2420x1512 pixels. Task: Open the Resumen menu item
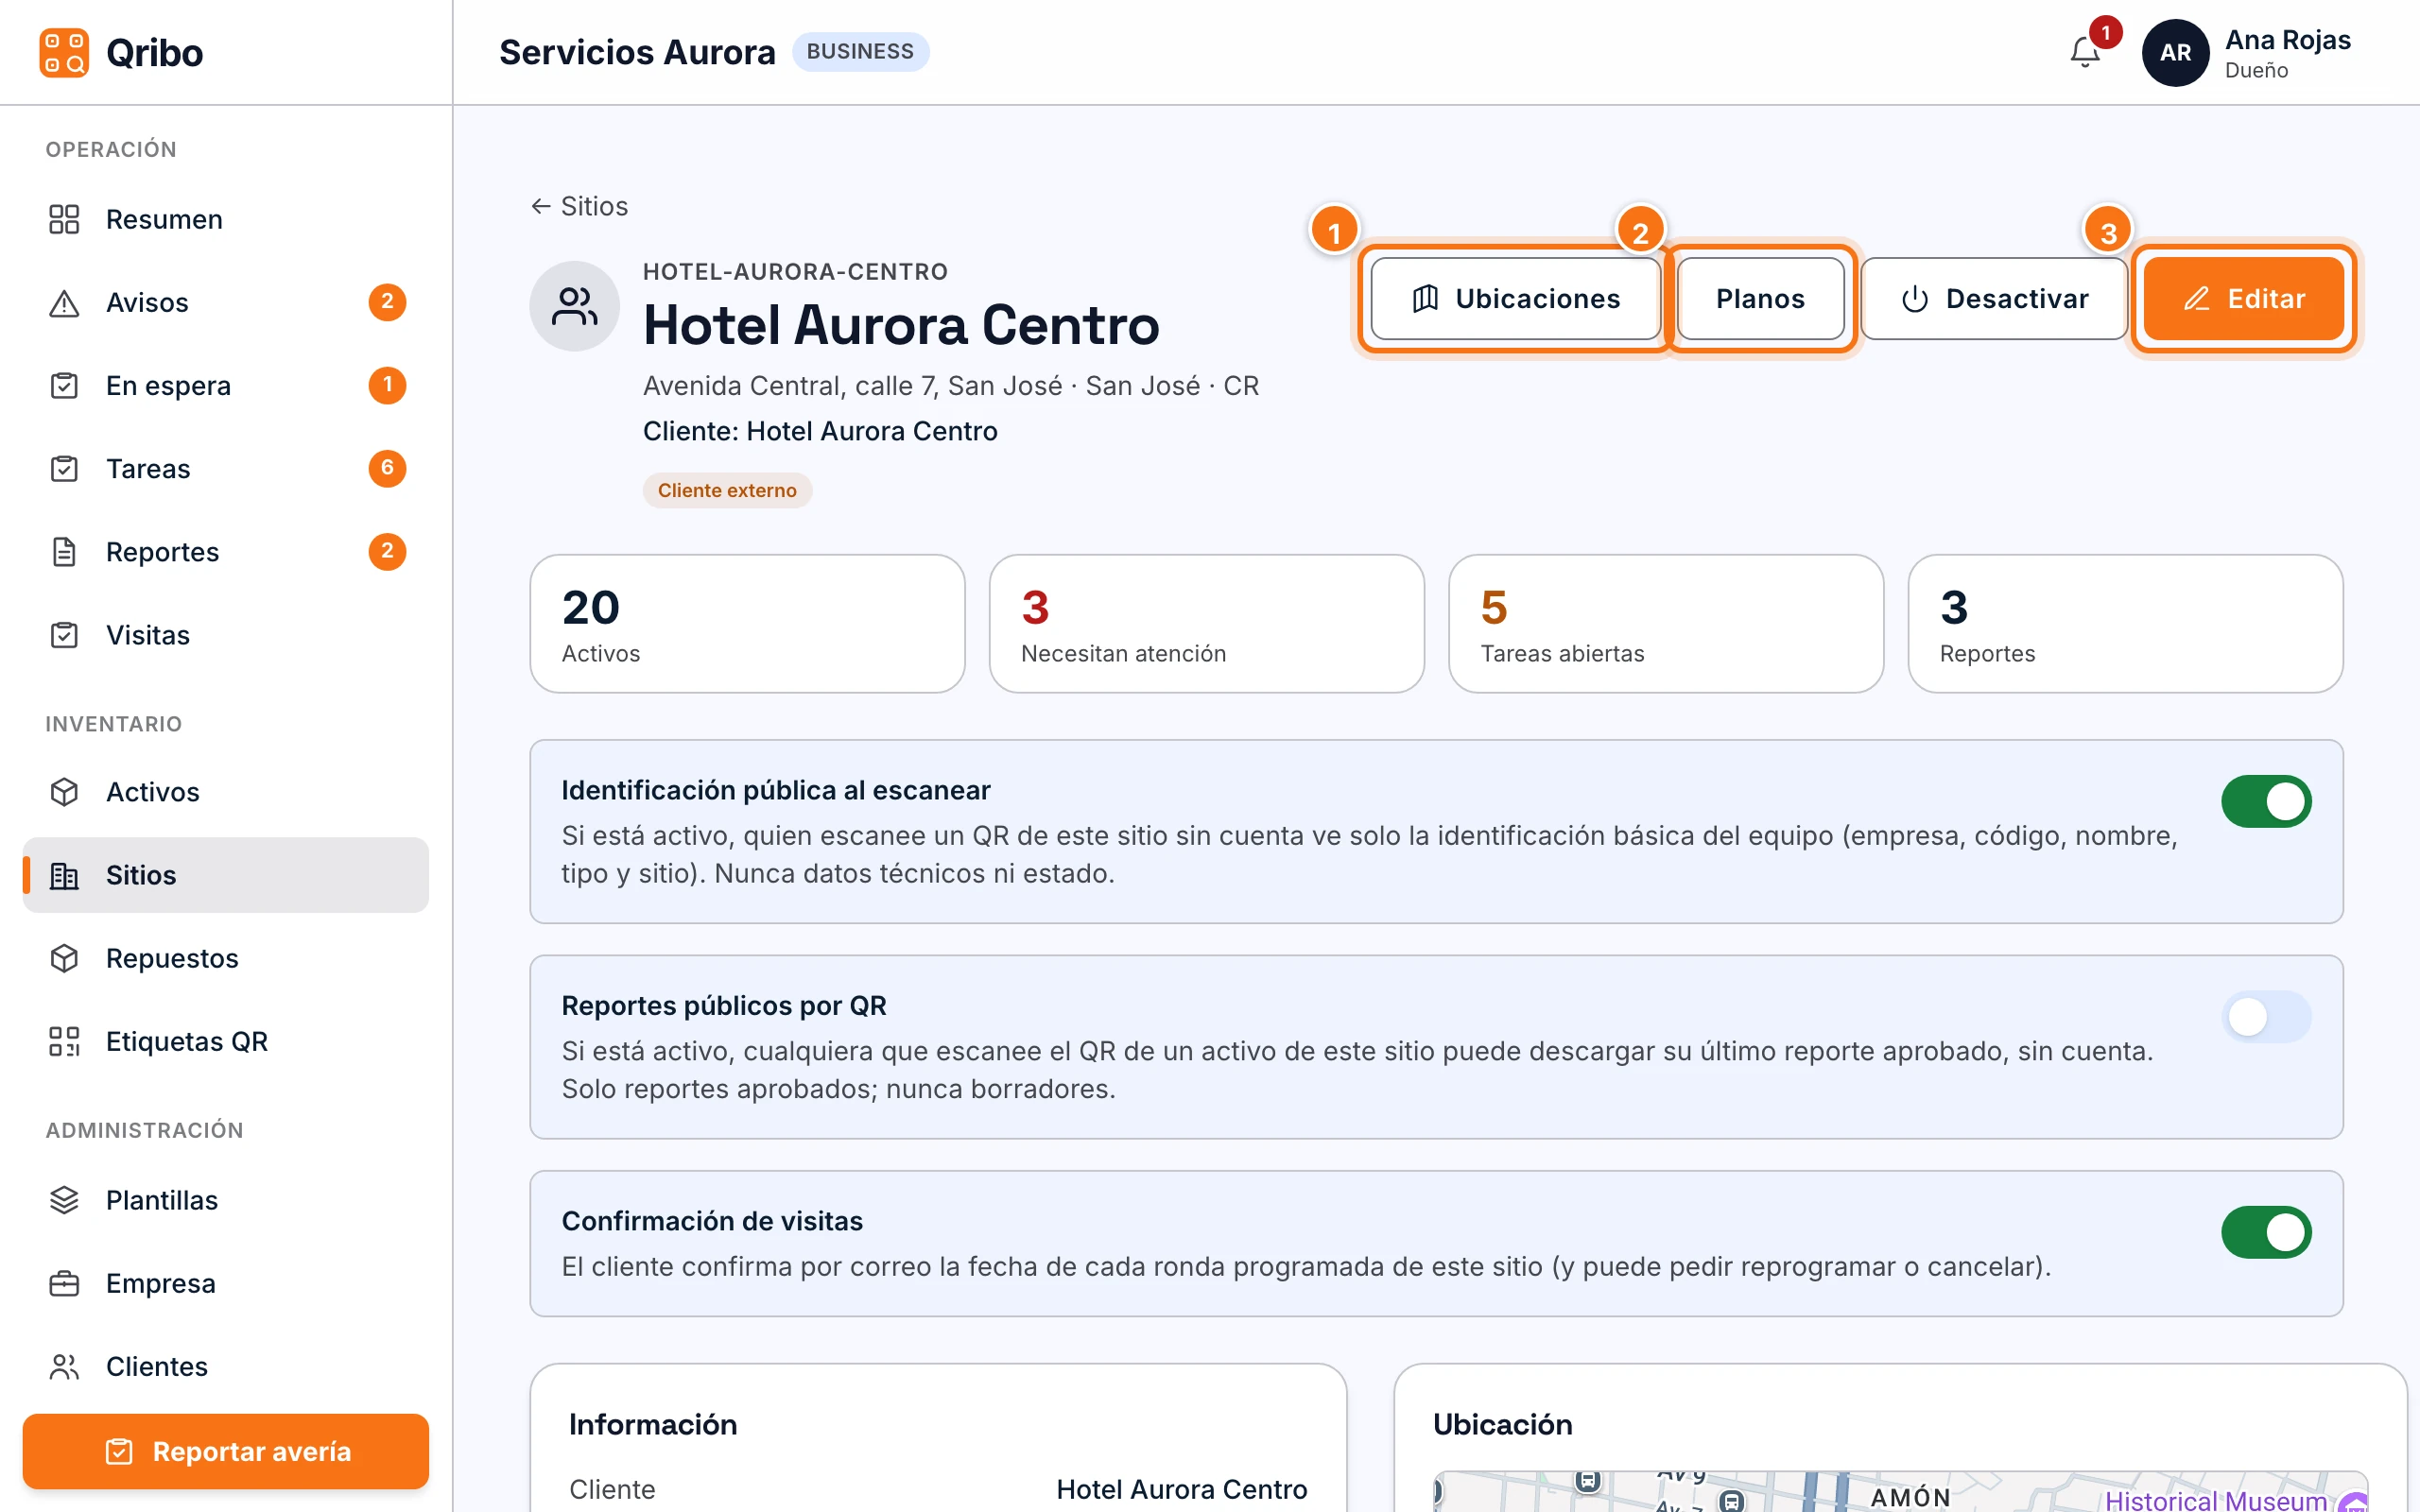click(x=226, y=219)
